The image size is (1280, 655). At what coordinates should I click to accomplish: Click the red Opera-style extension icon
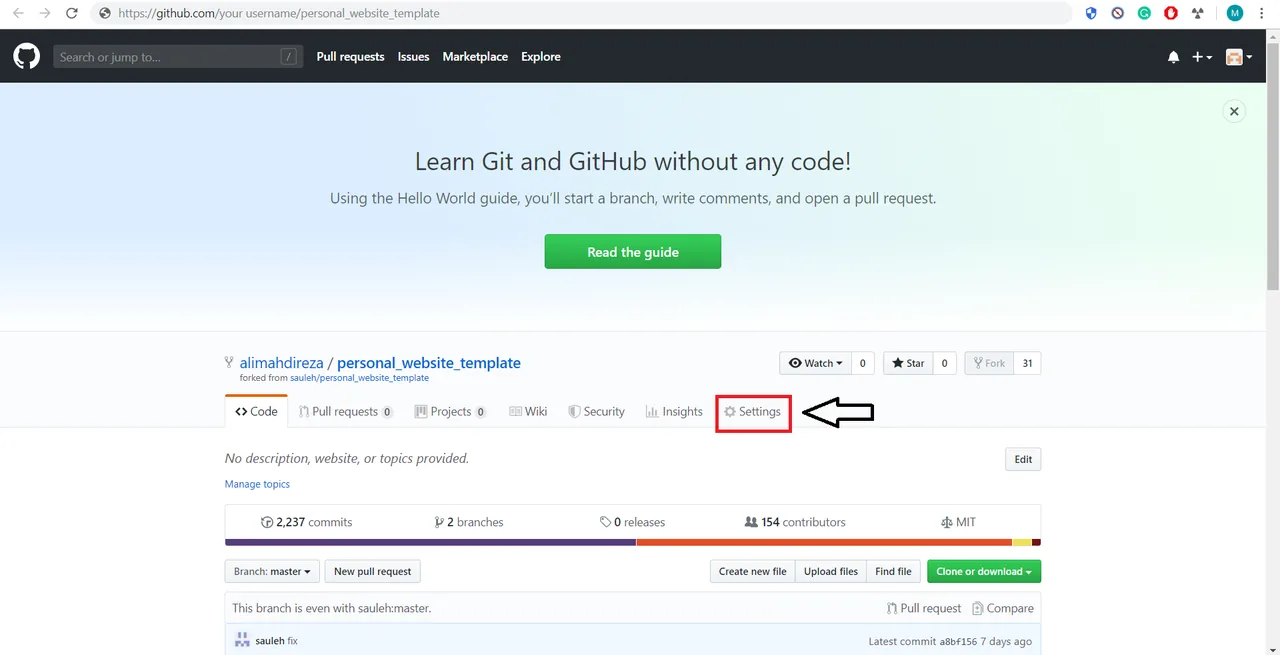coord(1170,14)
